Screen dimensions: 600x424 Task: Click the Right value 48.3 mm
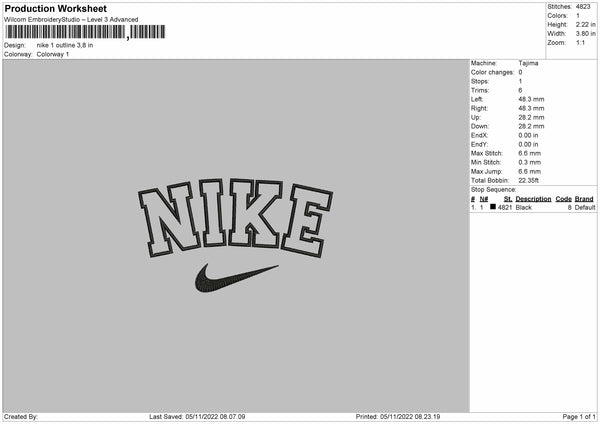pos(531,108)
